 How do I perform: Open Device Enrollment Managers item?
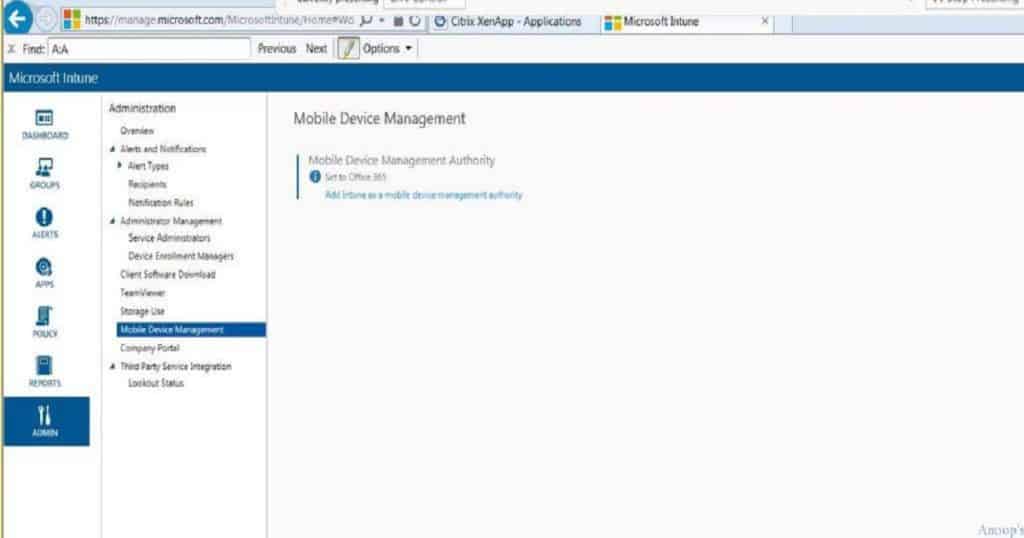coord(181,256)
